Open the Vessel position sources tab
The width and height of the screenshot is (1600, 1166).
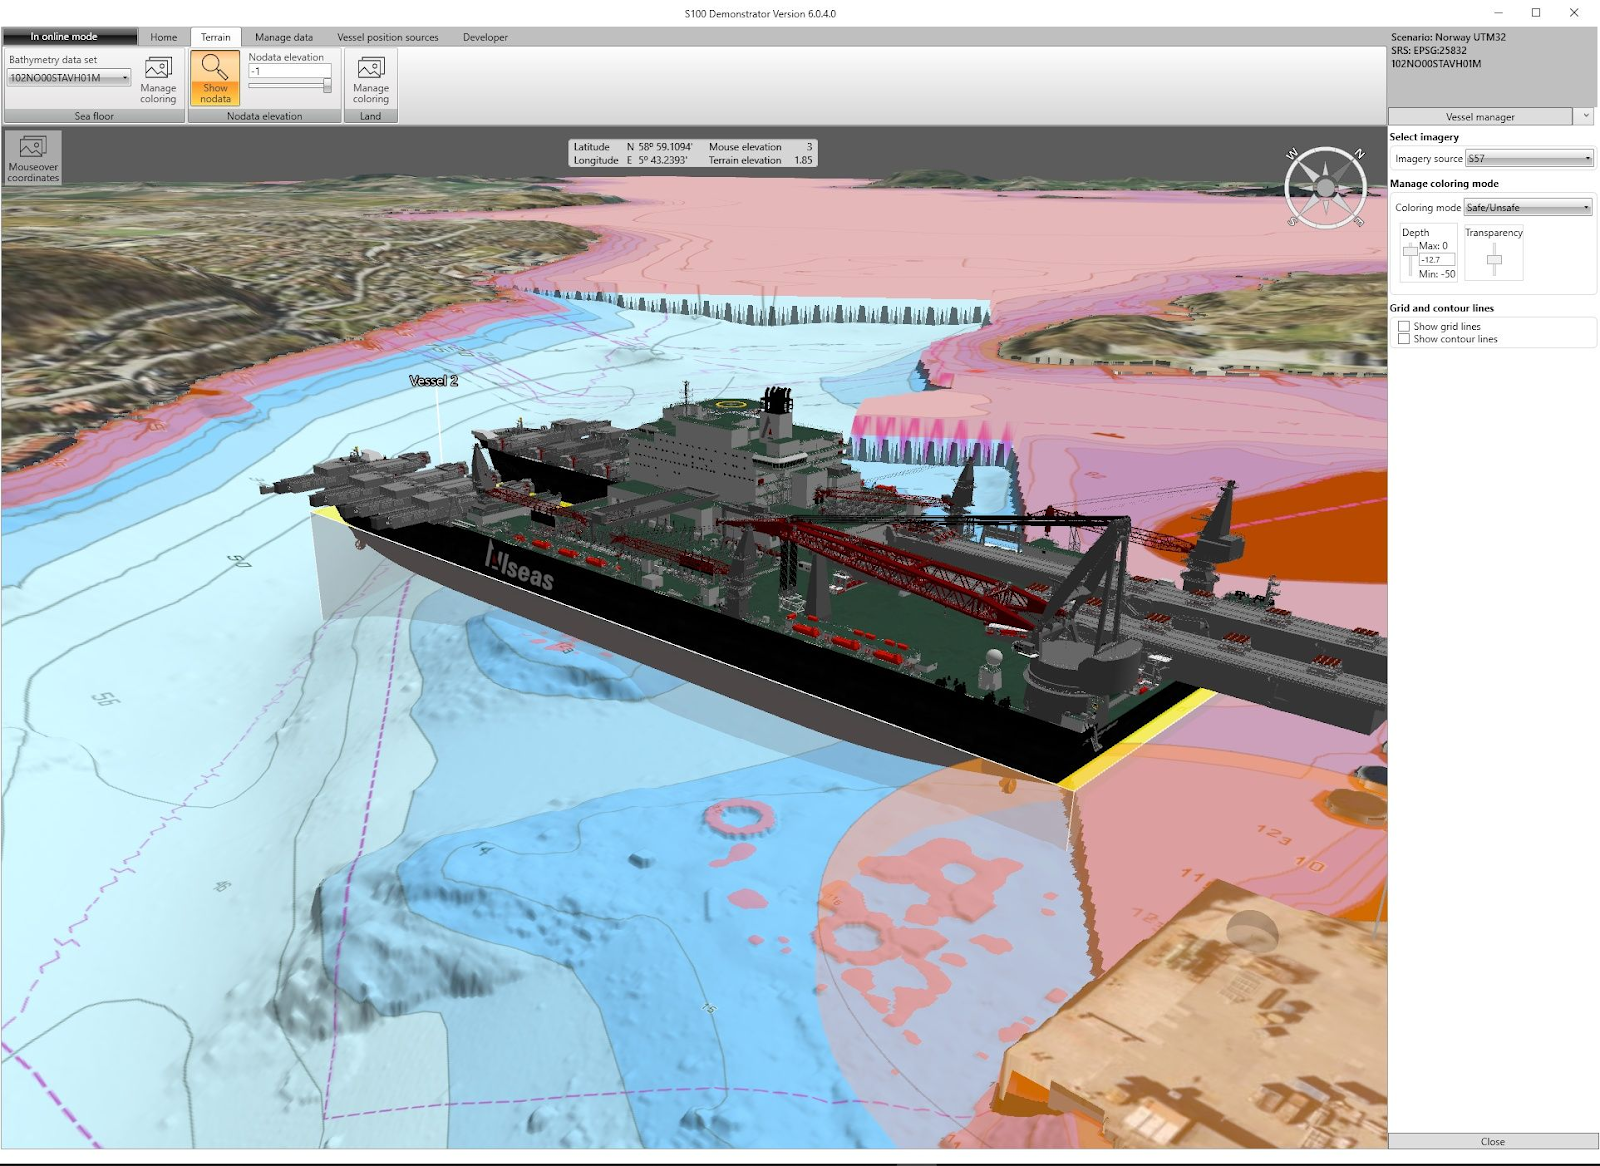pos(388,37)
